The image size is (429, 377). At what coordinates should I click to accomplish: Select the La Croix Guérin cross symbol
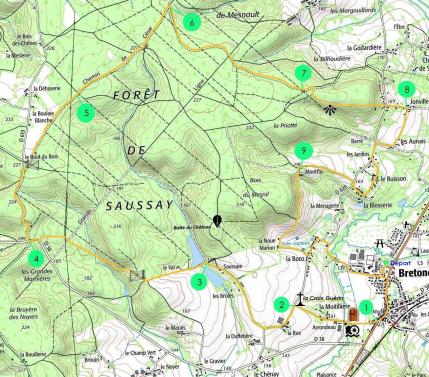click(x=301, y=299)
